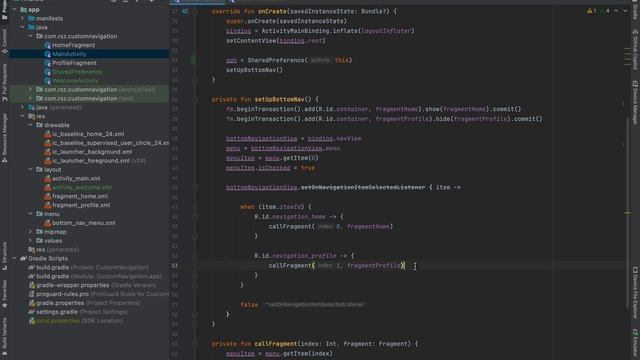This screenshot has height=360, width=640.
Task: Click the 'false' return value line
Action: point(249,304)
